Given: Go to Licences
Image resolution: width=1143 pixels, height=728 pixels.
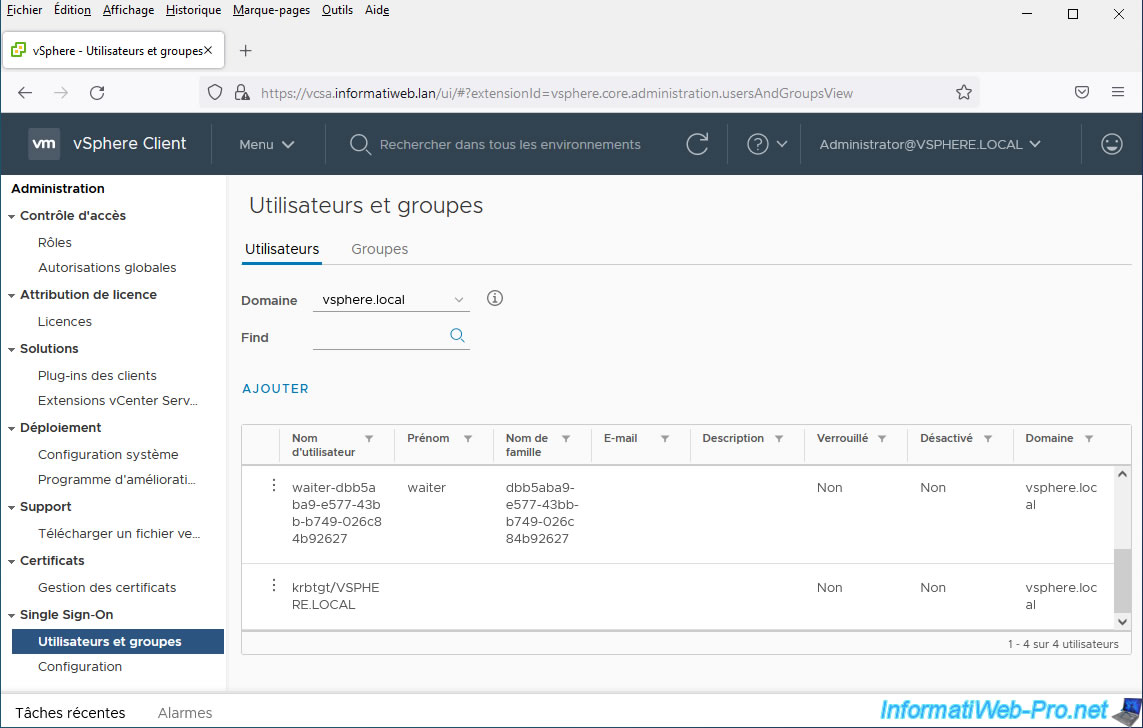Looking at the screenshot, I should tap(65, 321).
